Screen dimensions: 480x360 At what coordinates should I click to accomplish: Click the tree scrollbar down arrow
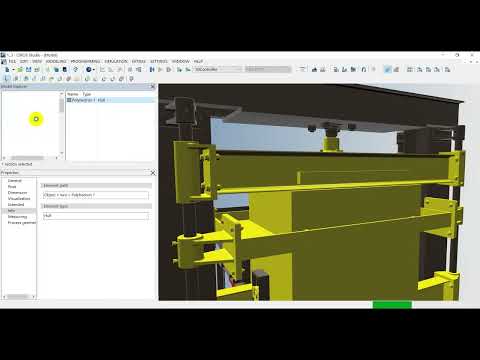(61, 154)
